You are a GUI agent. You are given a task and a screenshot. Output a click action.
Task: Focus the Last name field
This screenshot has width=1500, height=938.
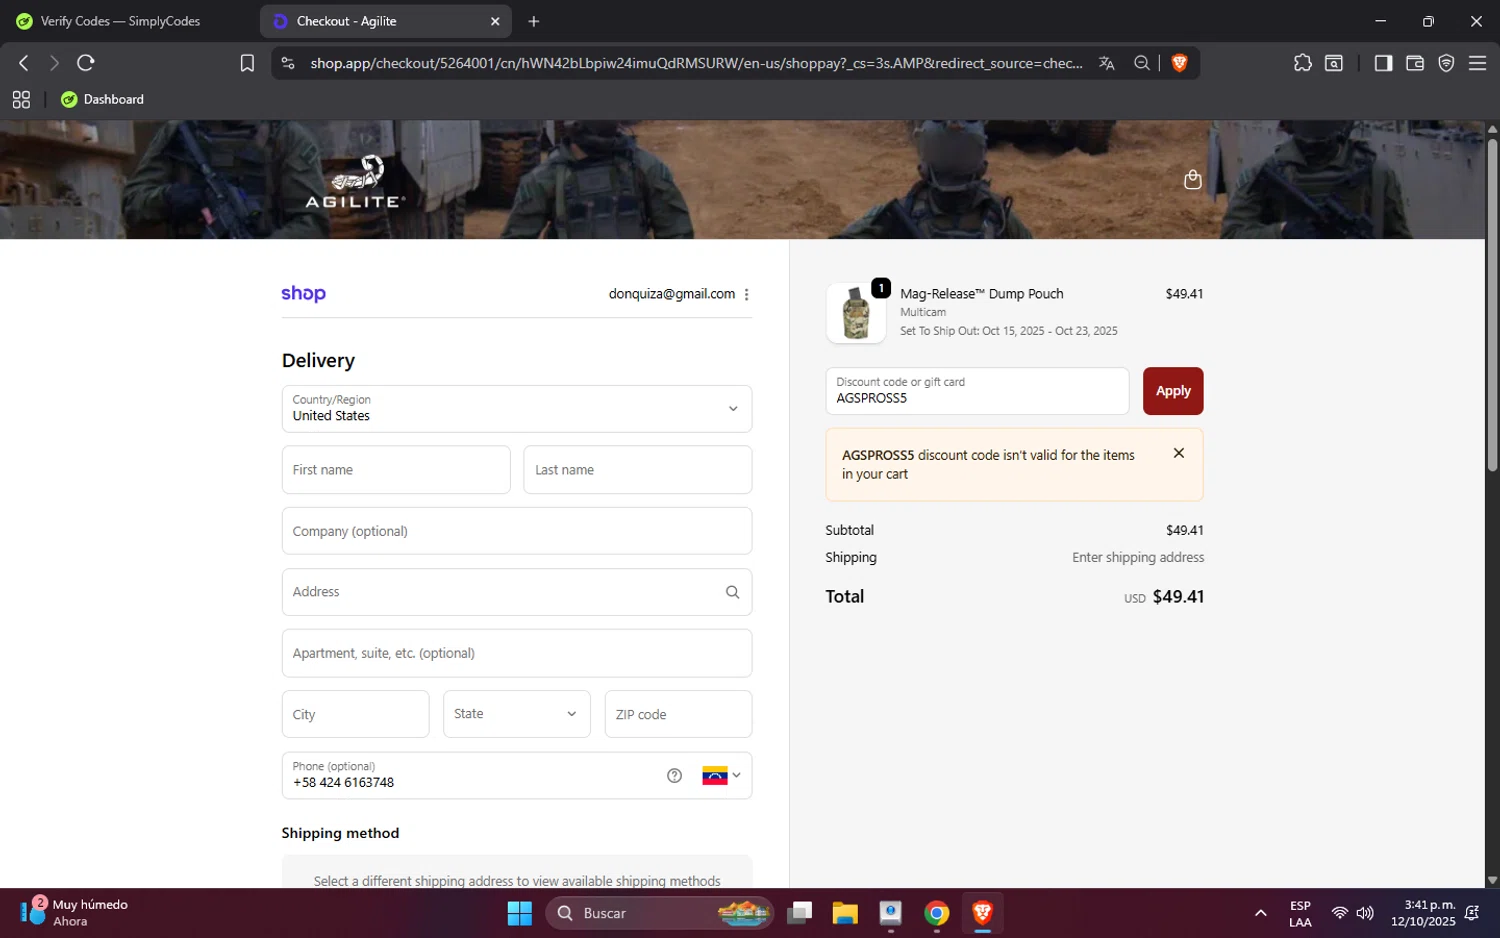coord(638,470)
